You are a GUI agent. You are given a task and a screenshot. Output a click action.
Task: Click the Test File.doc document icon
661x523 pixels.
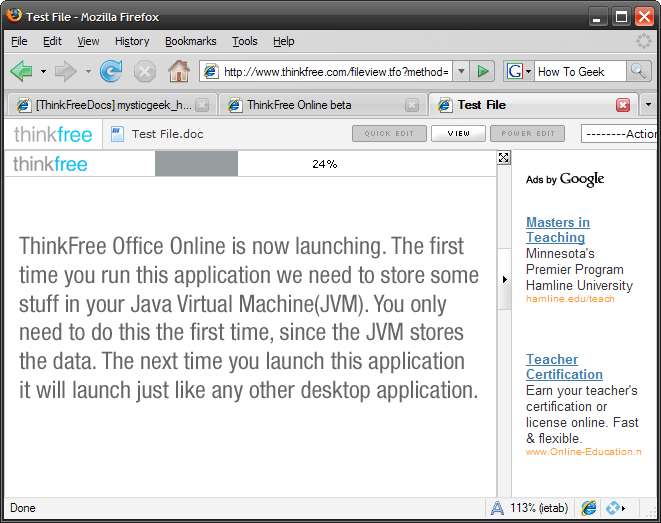pyautogui.click(x=117, y=134)
